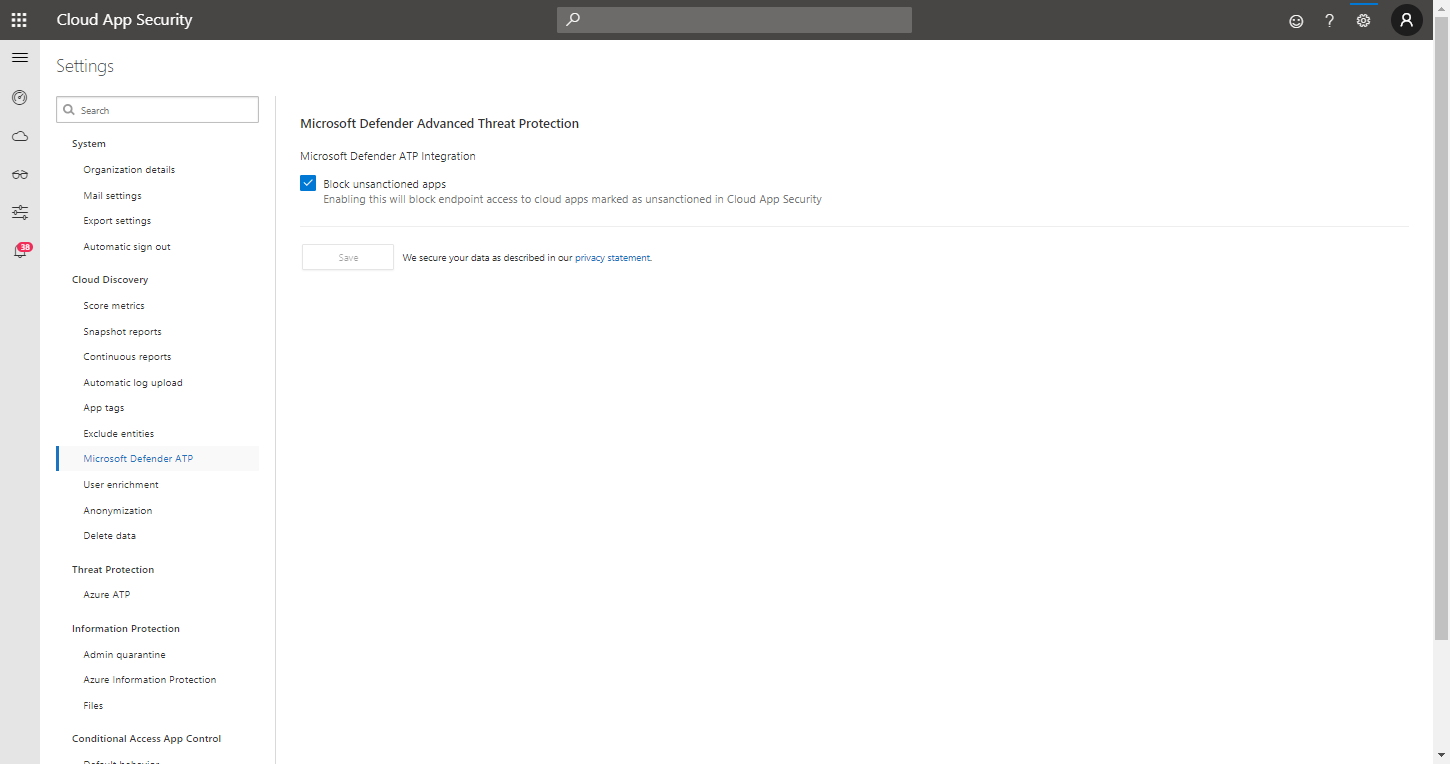Viewport: 1450px width, 764px height.
Task: Open the user account avatar
Action: coord(1407,20)
